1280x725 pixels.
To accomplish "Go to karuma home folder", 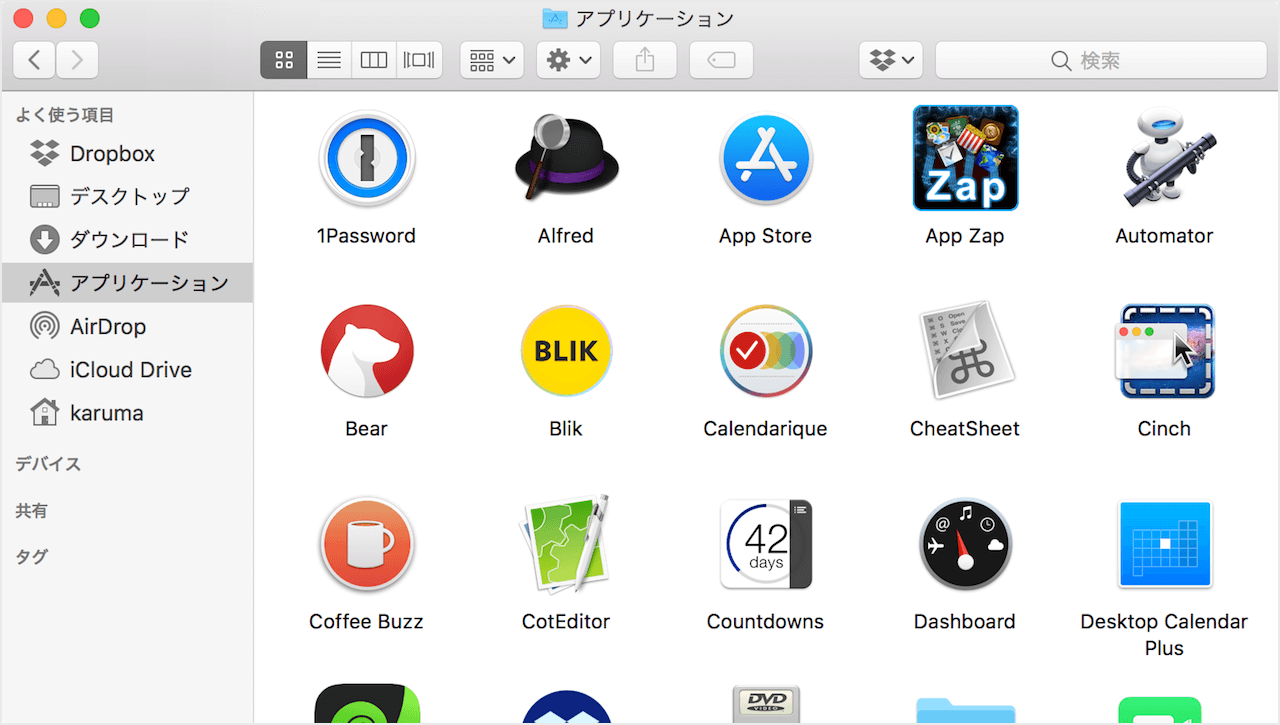I will [x=127, y=413].
